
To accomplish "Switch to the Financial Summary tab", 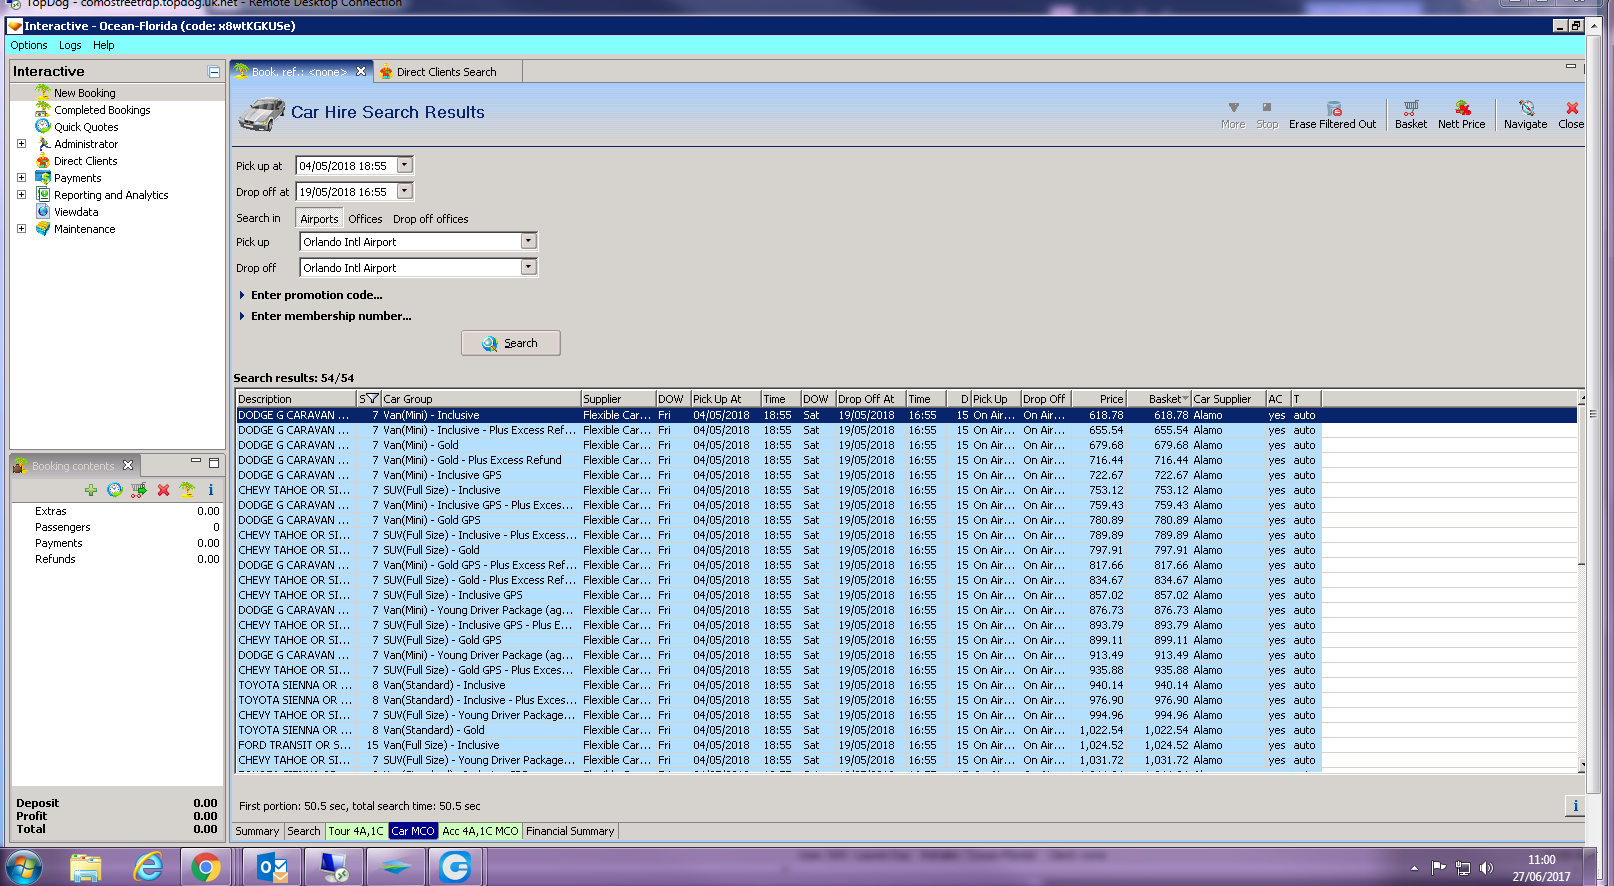I will pyautogui.click(x=570, y=831).
